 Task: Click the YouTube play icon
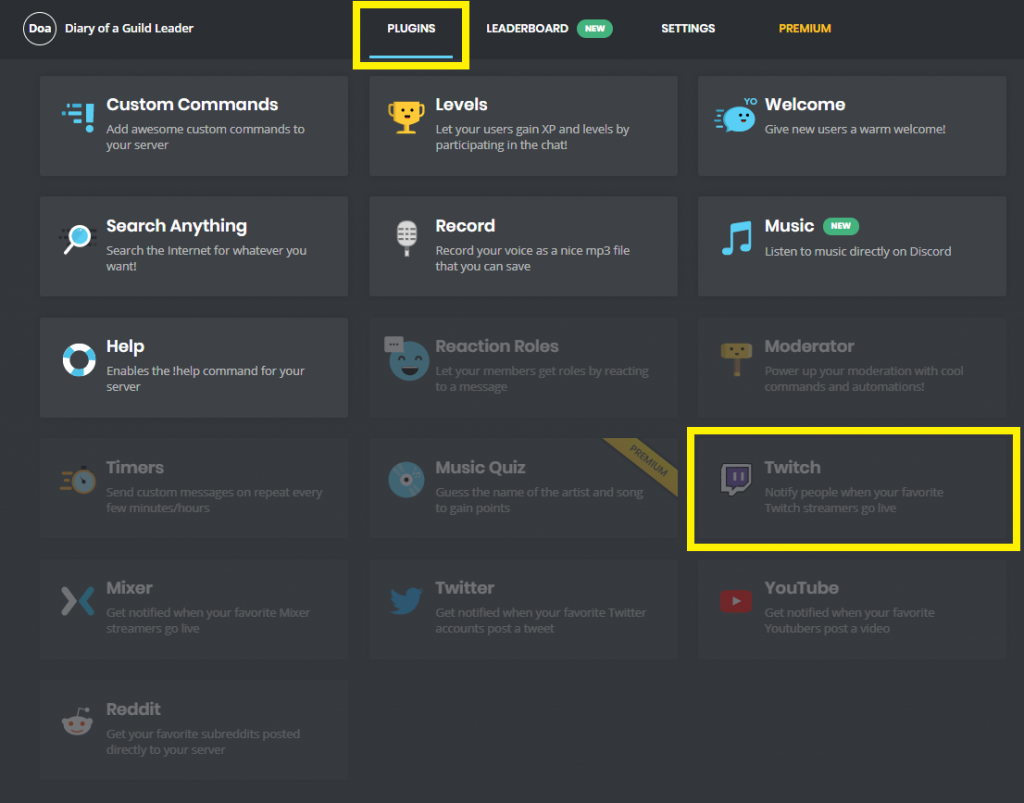pos(736,601)
